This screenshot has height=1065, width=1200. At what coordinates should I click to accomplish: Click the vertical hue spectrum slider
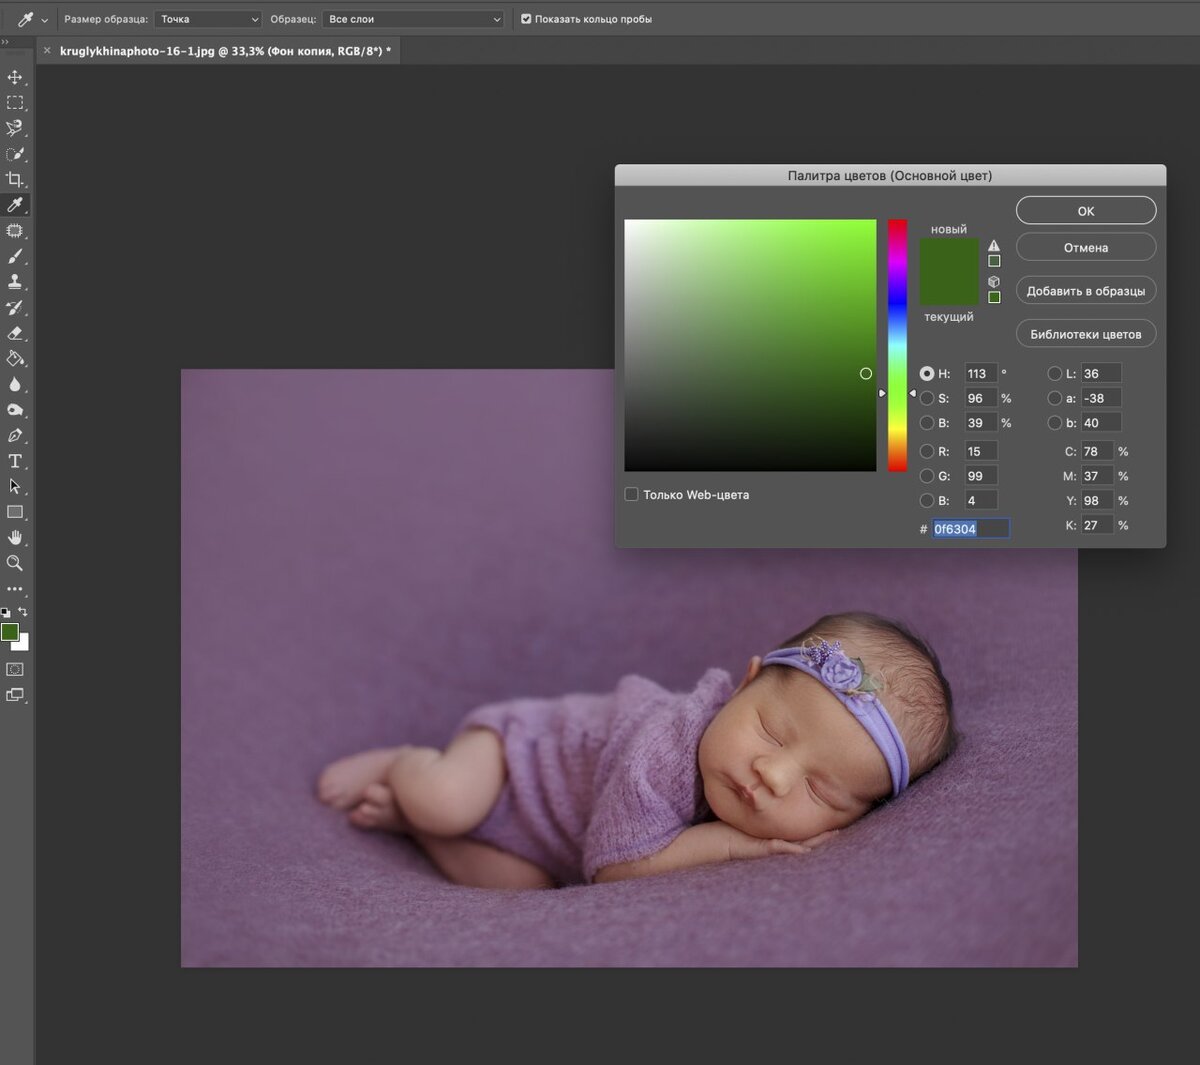point(897,345)
